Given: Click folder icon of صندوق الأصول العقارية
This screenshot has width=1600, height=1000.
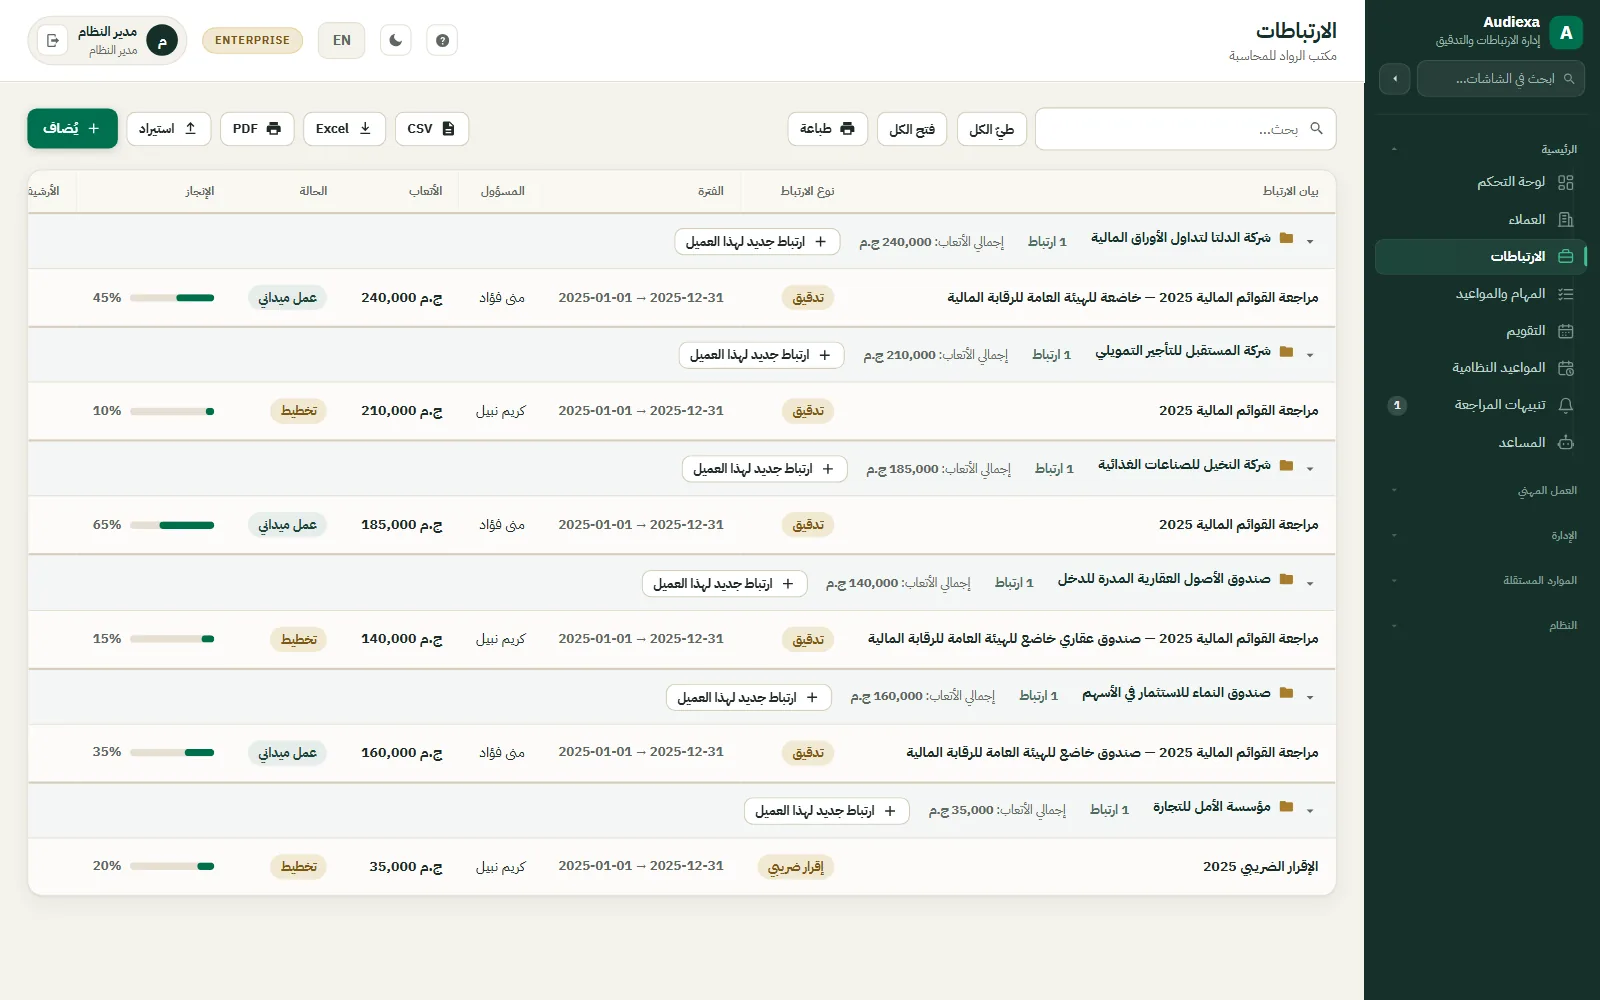Looking at the screenshot, I should tap(1287, 579).
